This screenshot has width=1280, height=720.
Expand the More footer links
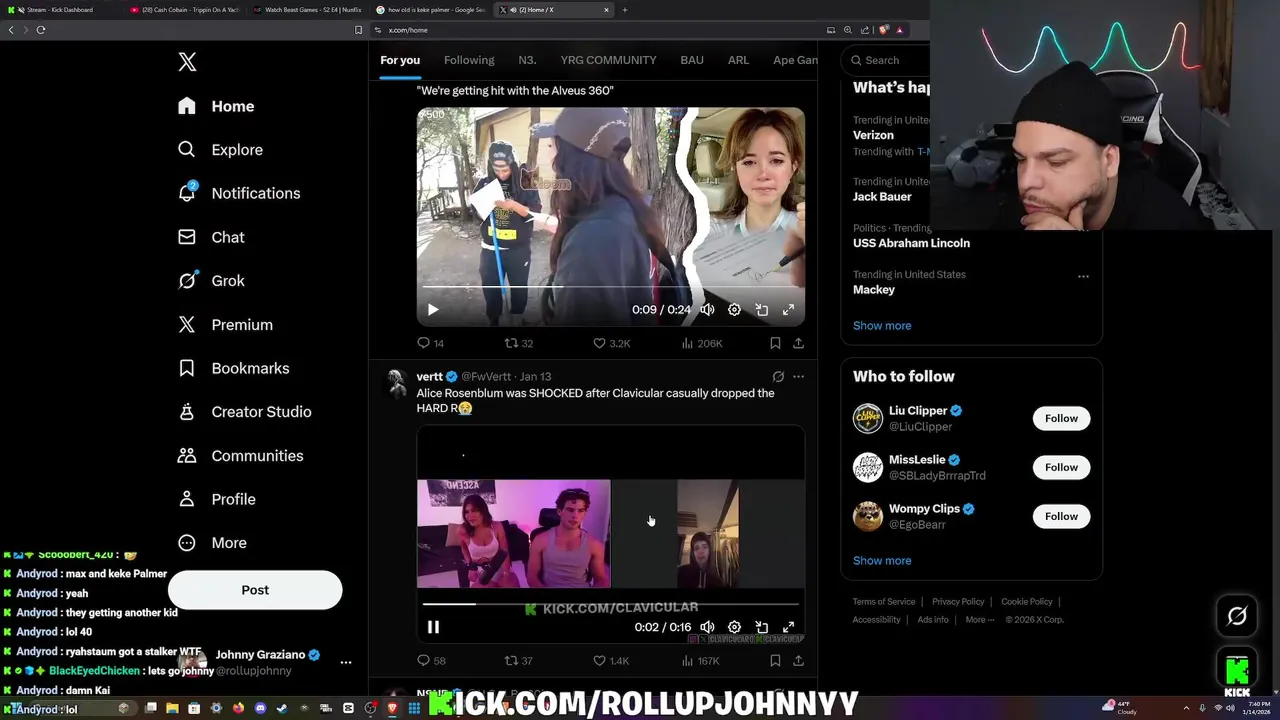[980, 619]
